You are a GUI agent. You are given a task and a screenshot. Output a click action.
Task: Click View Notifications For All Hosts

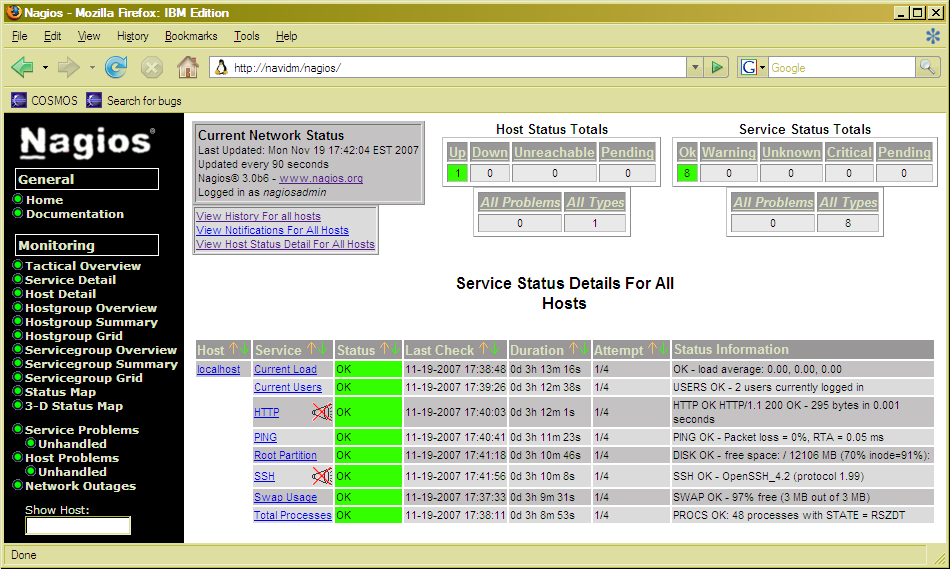point(272,230)
